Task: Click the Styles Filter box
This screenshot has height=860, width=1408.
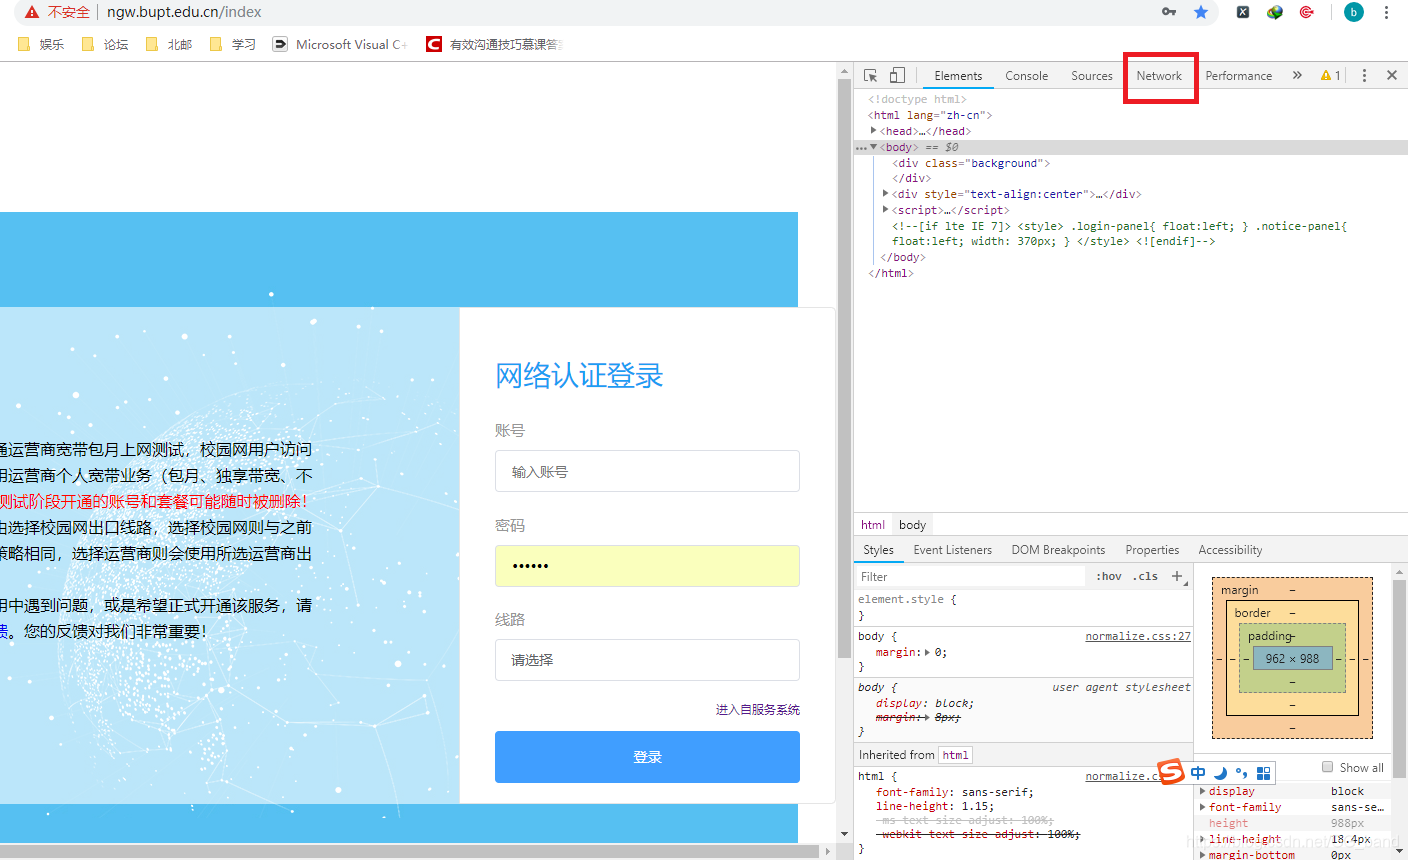Action: tap(970, 576)
